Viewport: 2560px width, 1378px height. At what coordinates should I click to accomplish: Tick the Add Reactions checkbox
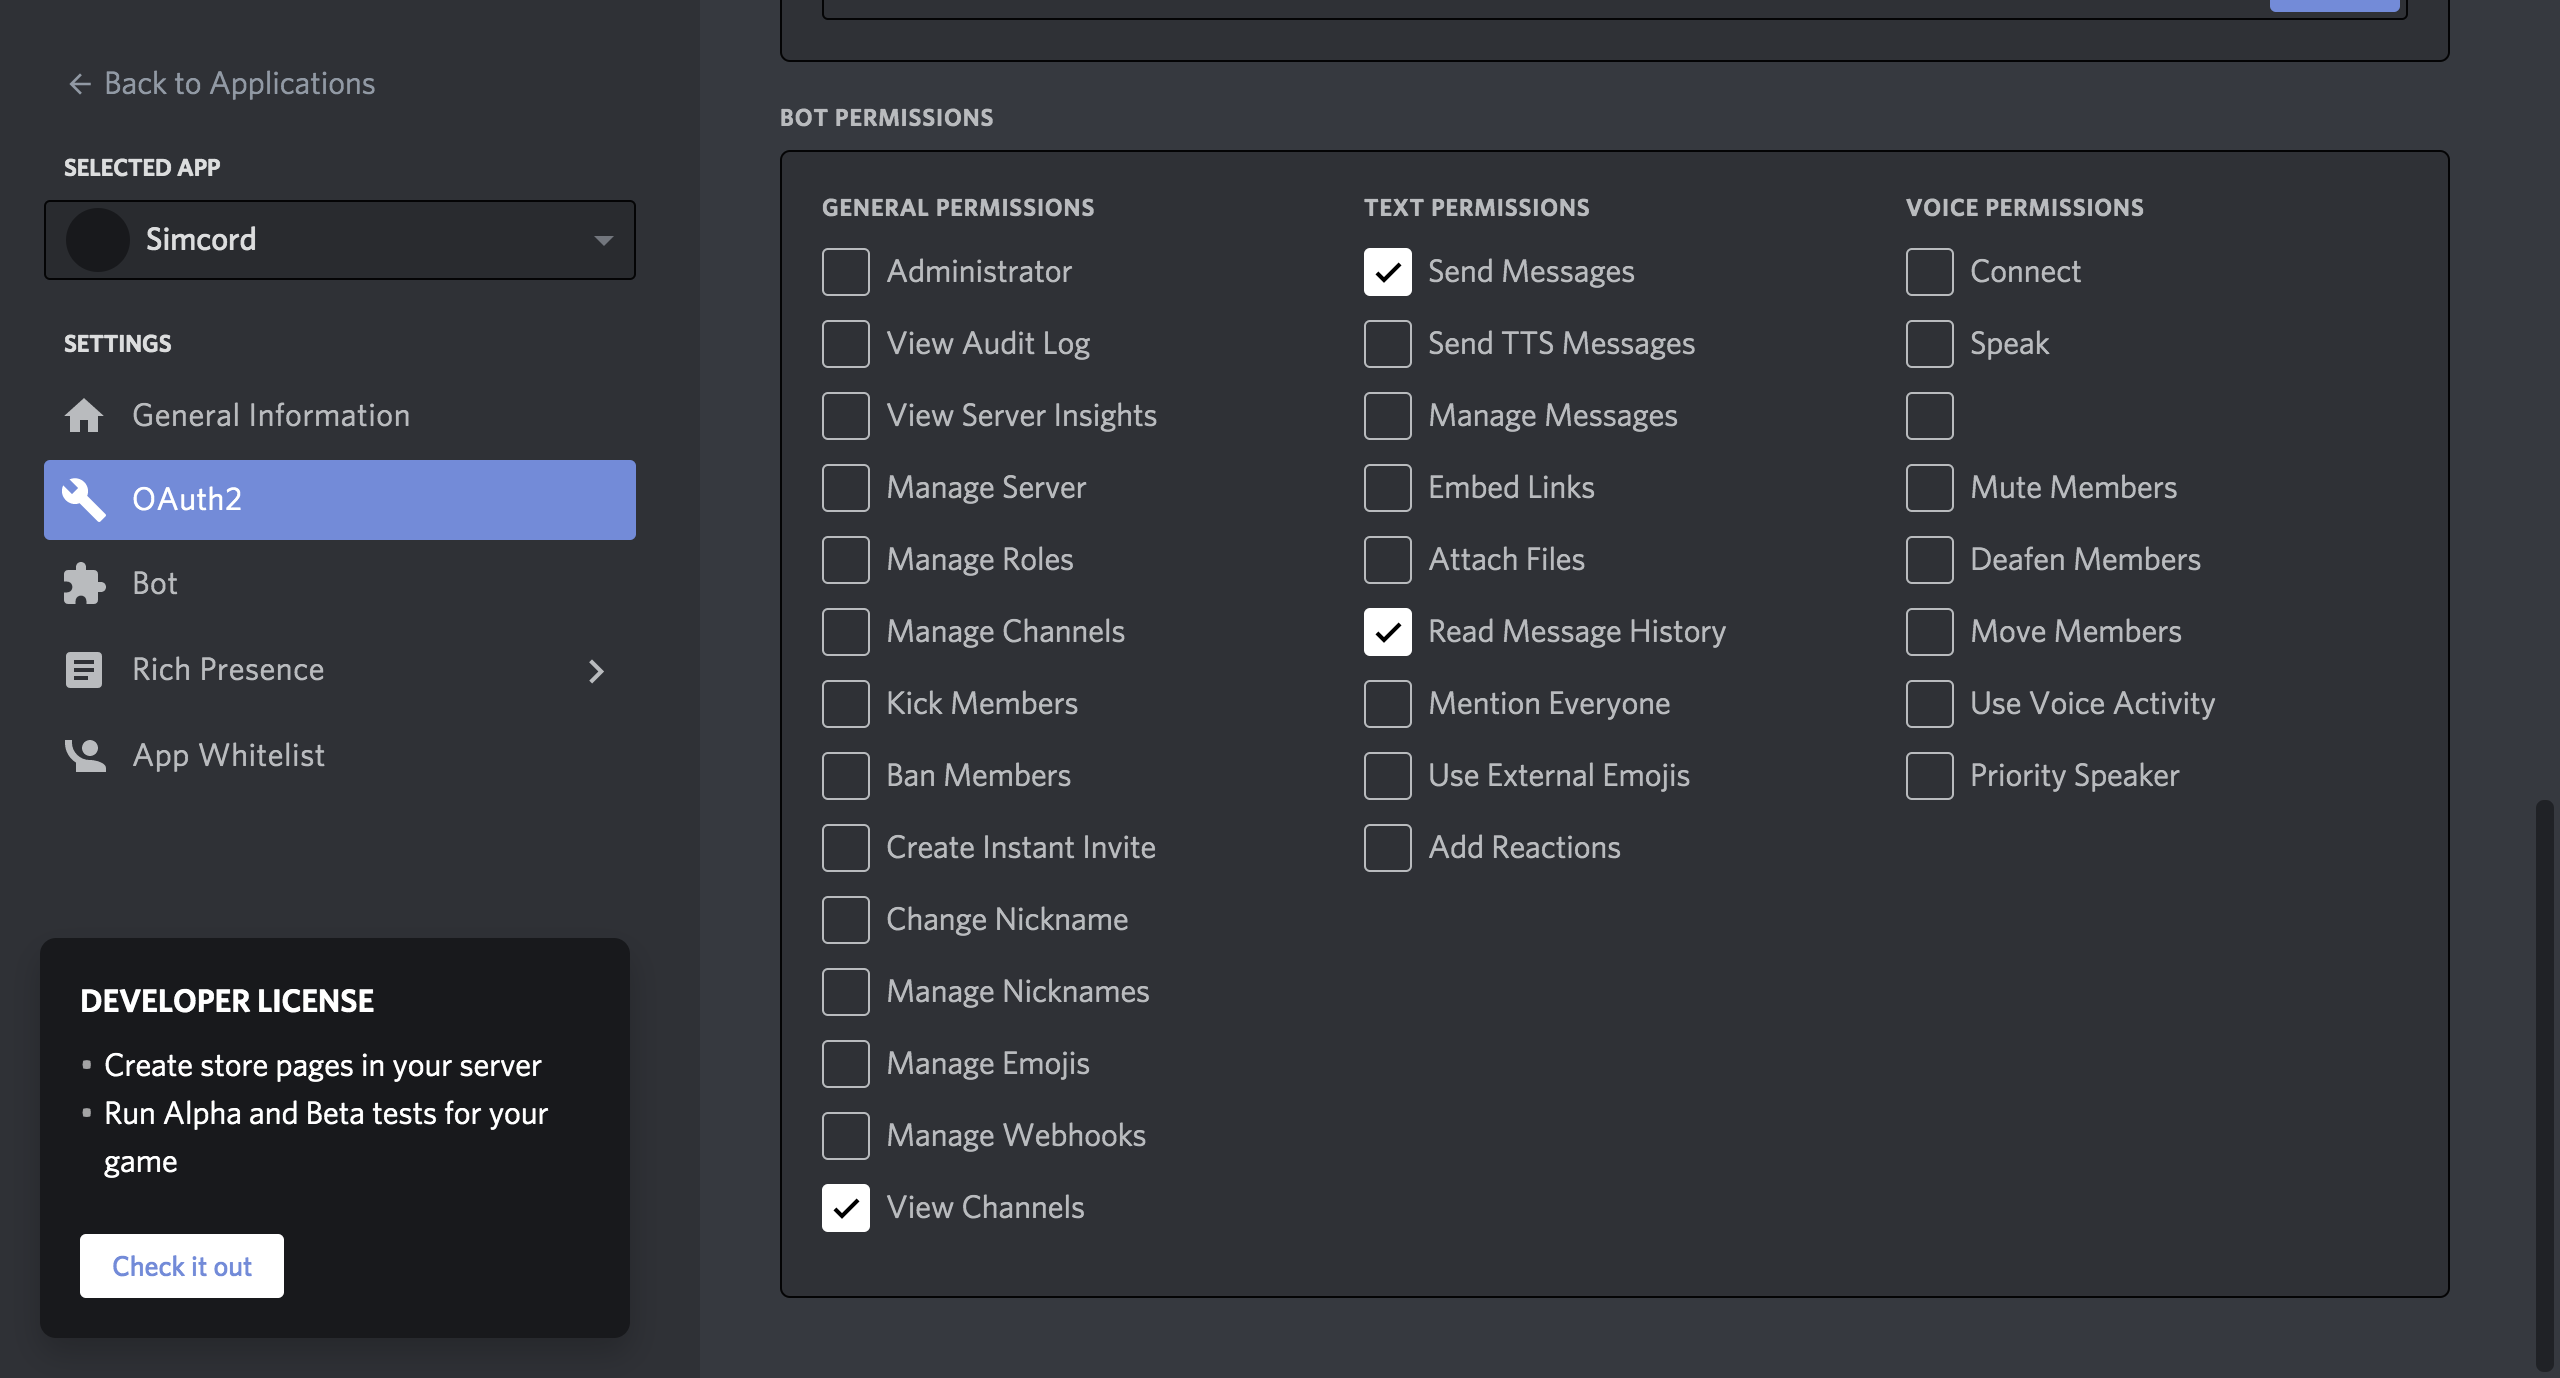point(1388,848)
